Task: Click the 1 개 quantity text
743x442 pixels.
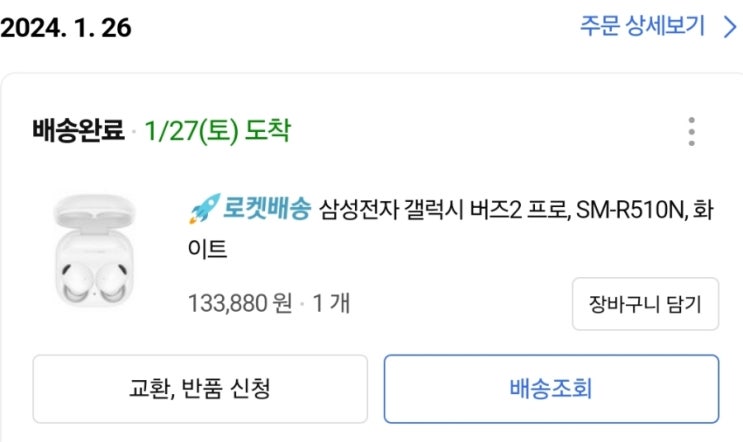Action: click(x=330, y=302)
